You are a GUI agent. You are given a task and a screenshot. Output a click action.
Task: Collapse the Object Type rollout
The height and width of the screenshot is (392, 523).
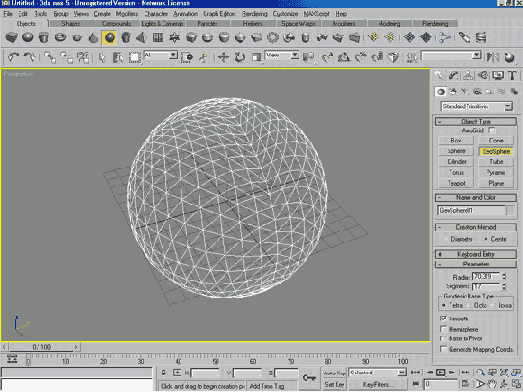(x=476, y=121)
